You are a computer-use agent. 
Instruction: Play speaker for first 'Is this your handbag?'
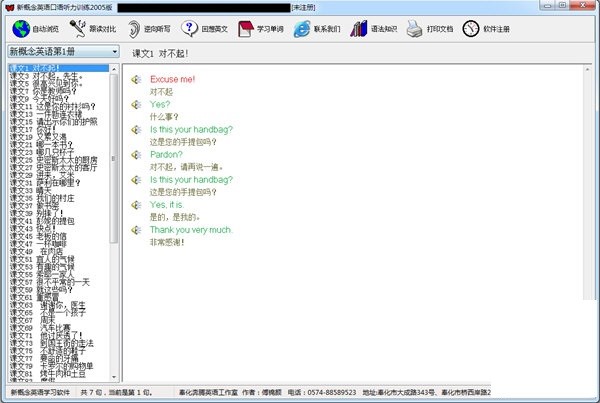[136, 130]
